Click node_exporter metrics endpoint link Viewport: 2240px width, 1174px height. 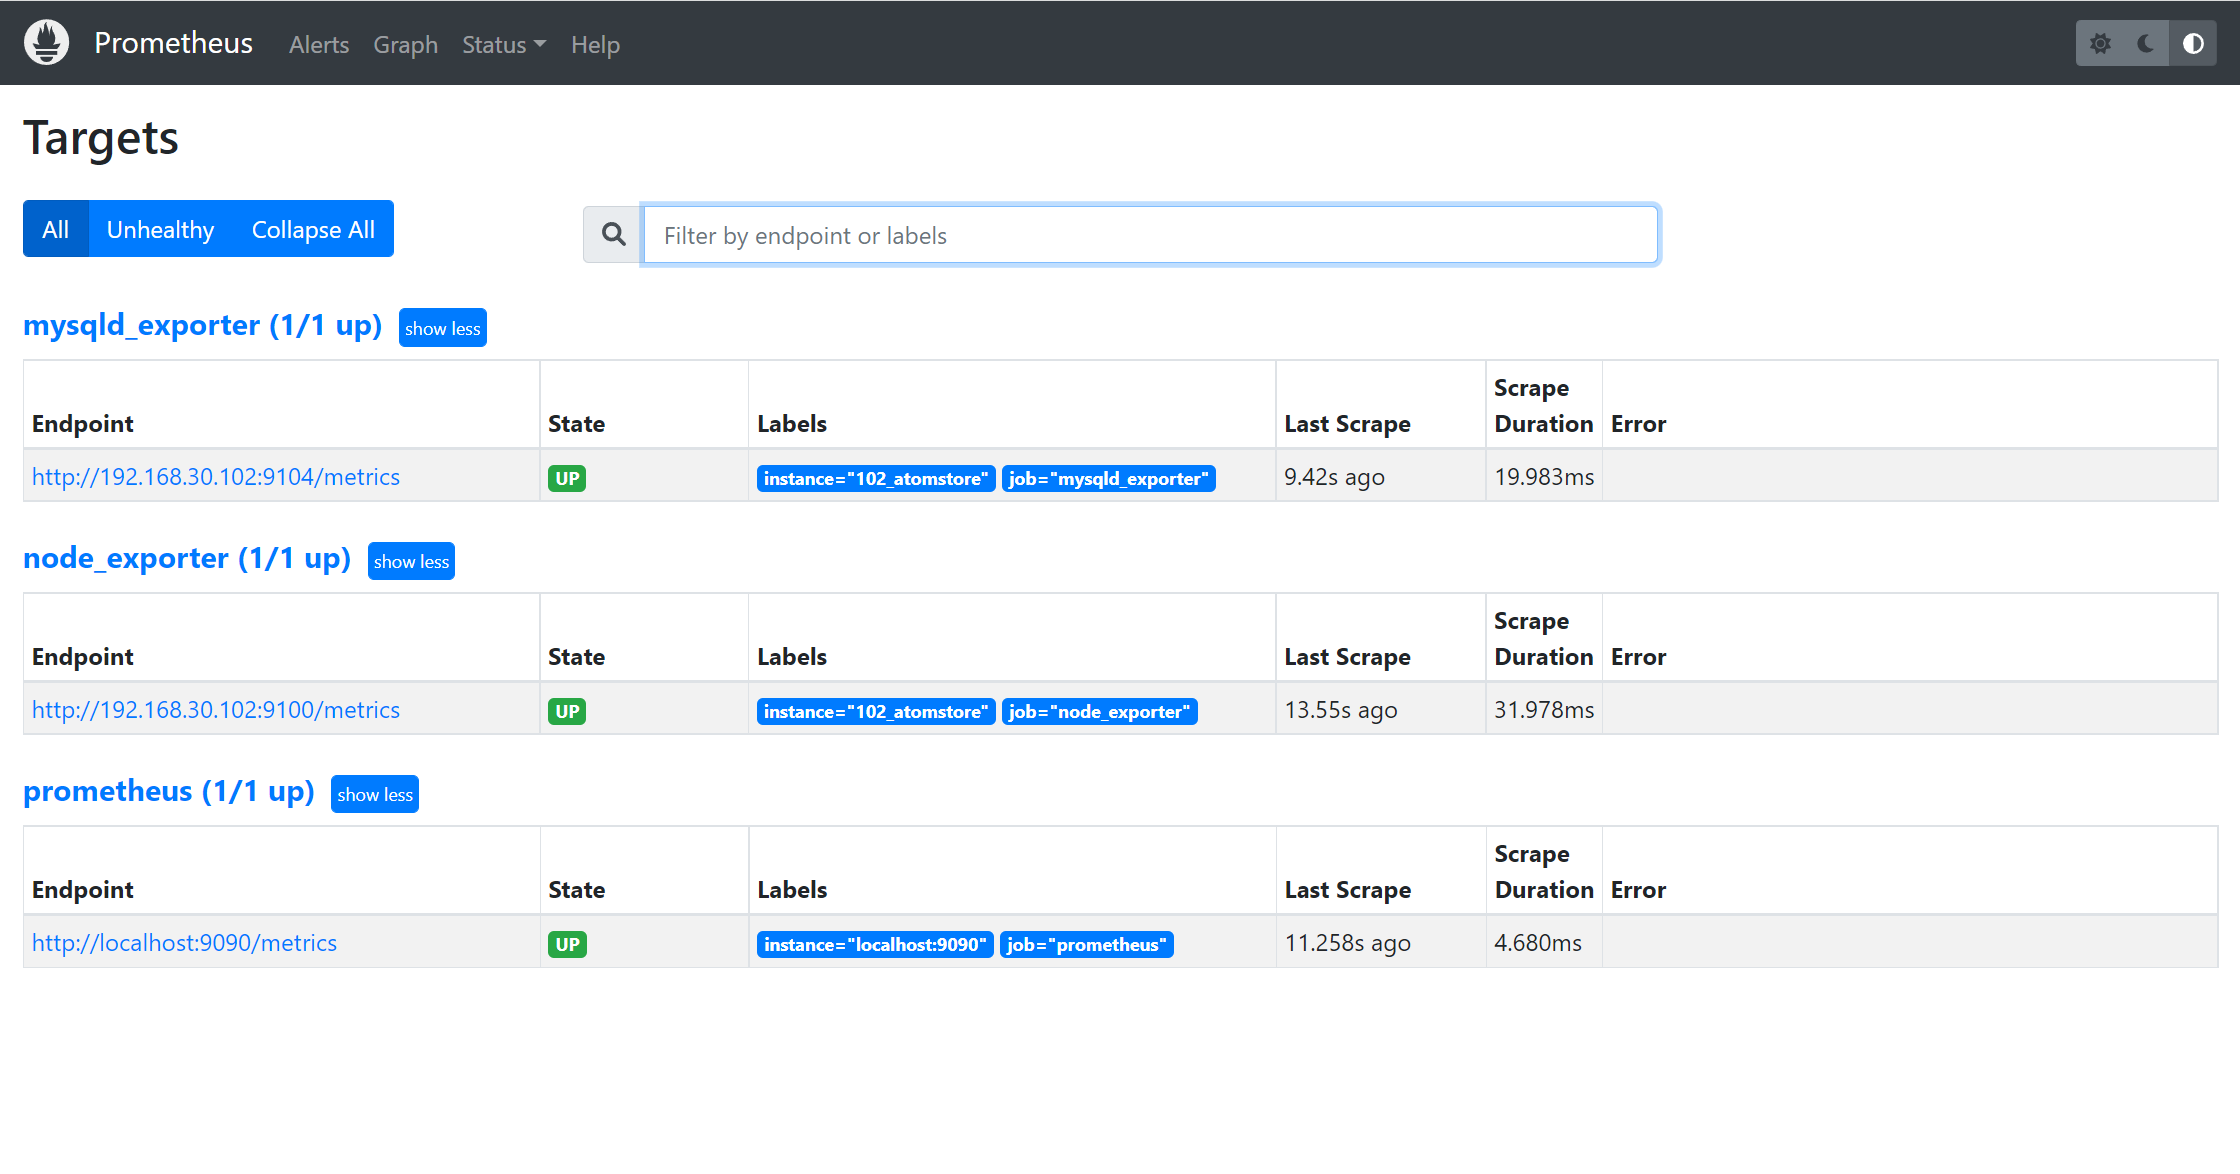pyautogui.click(x=218, y=709)
